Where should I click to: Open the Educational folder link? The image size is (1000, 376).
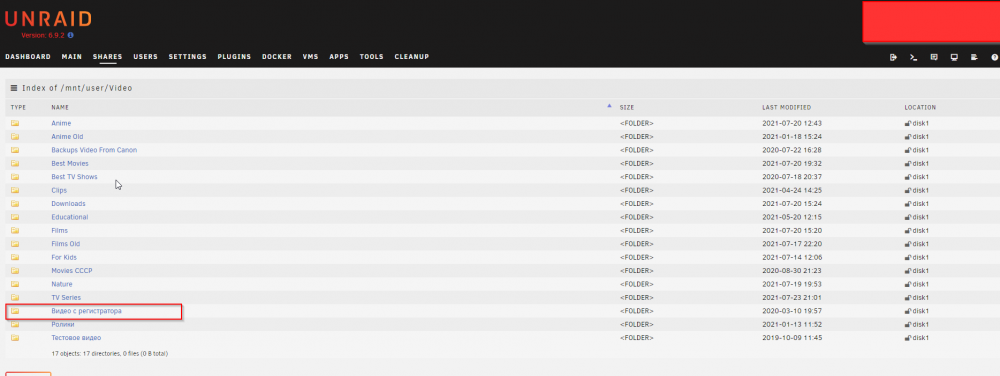pyautogui.click(x=70, y=217)
